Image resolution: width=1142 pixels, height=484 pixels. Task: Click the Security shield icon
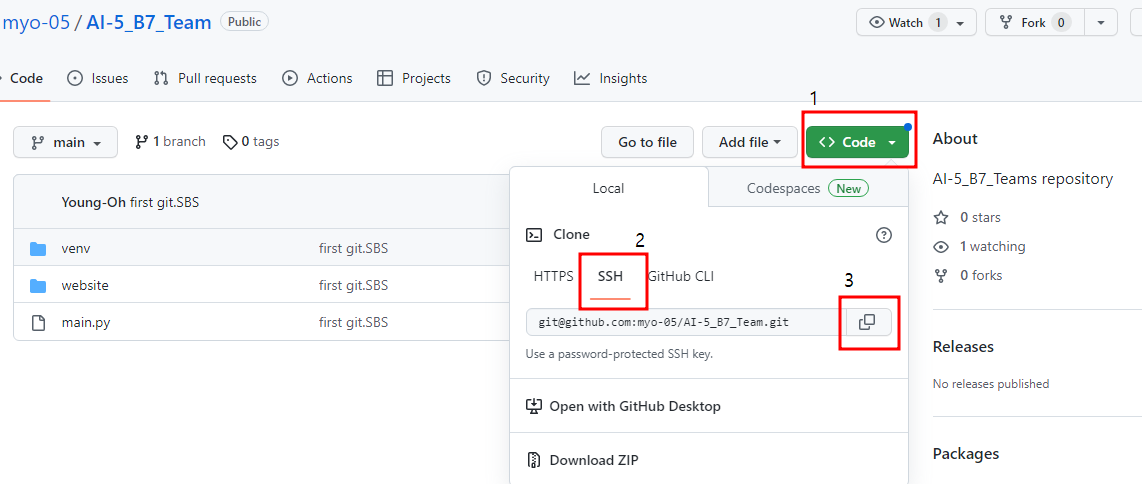(x=483, y=79)
